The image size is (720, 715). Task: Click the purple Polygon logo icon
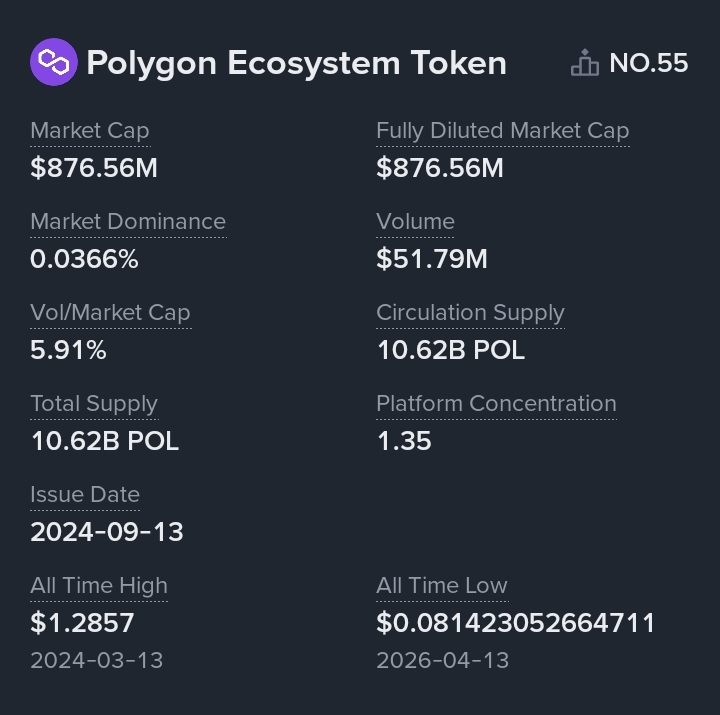53,62
